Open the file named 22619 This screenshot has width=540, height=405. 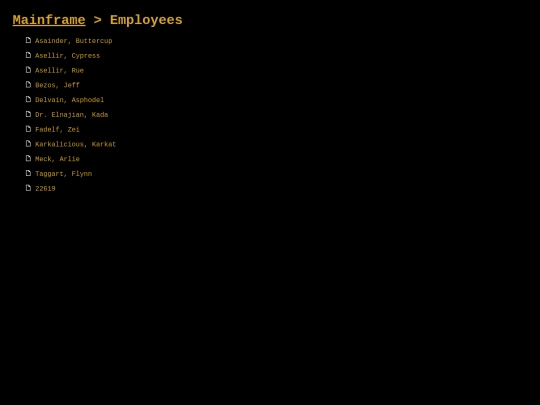tap(45, 188)
